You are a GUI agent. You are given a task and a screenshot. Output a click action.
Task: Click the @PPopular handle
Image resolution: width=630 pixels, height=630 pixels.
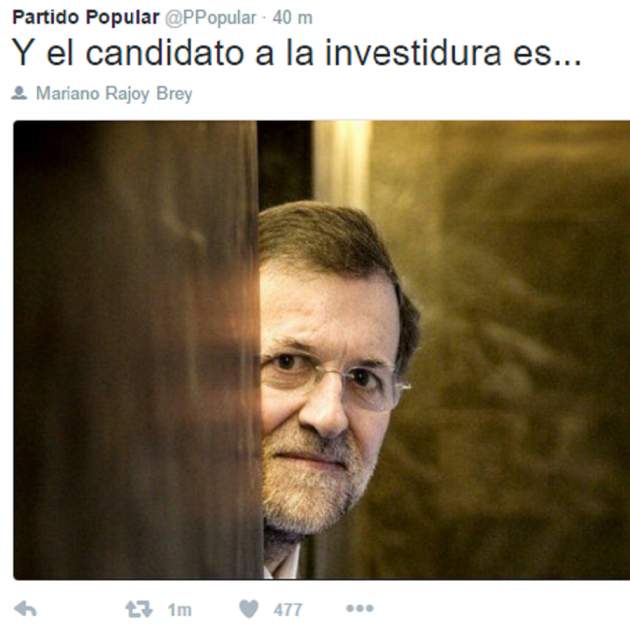click(211, 18)
